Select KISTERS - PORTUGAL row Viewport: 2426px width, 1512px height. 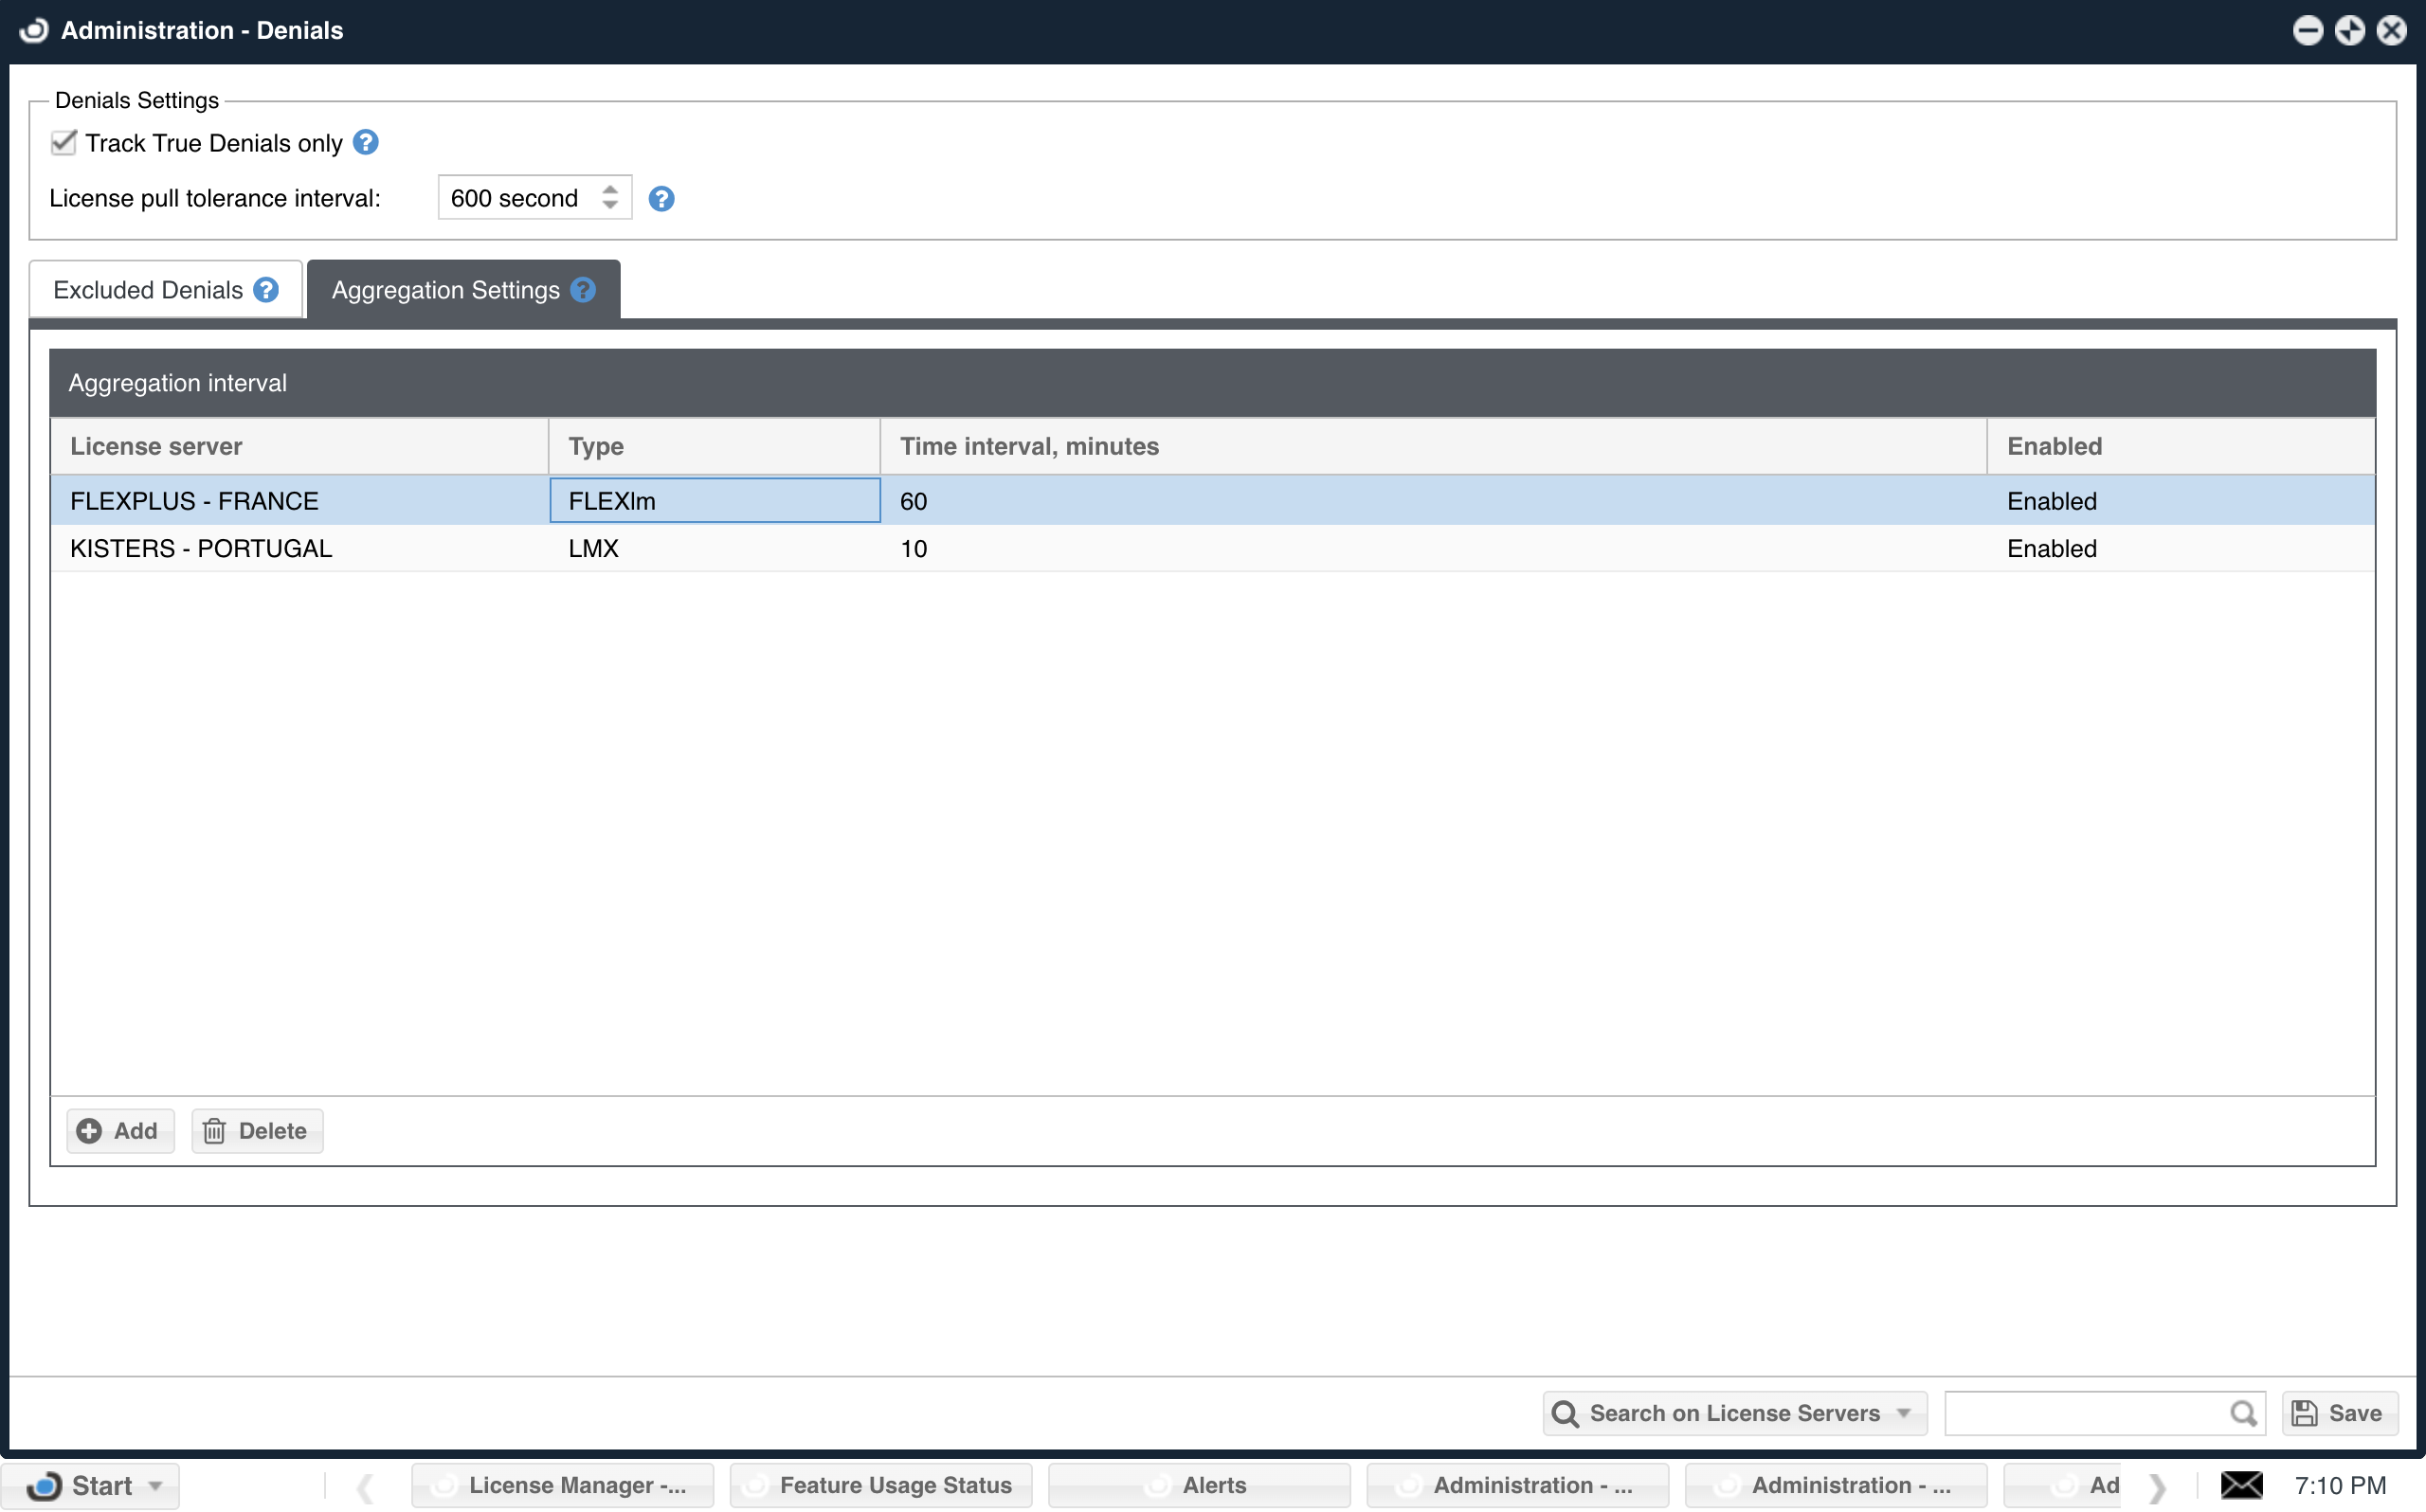coord(200,549)
